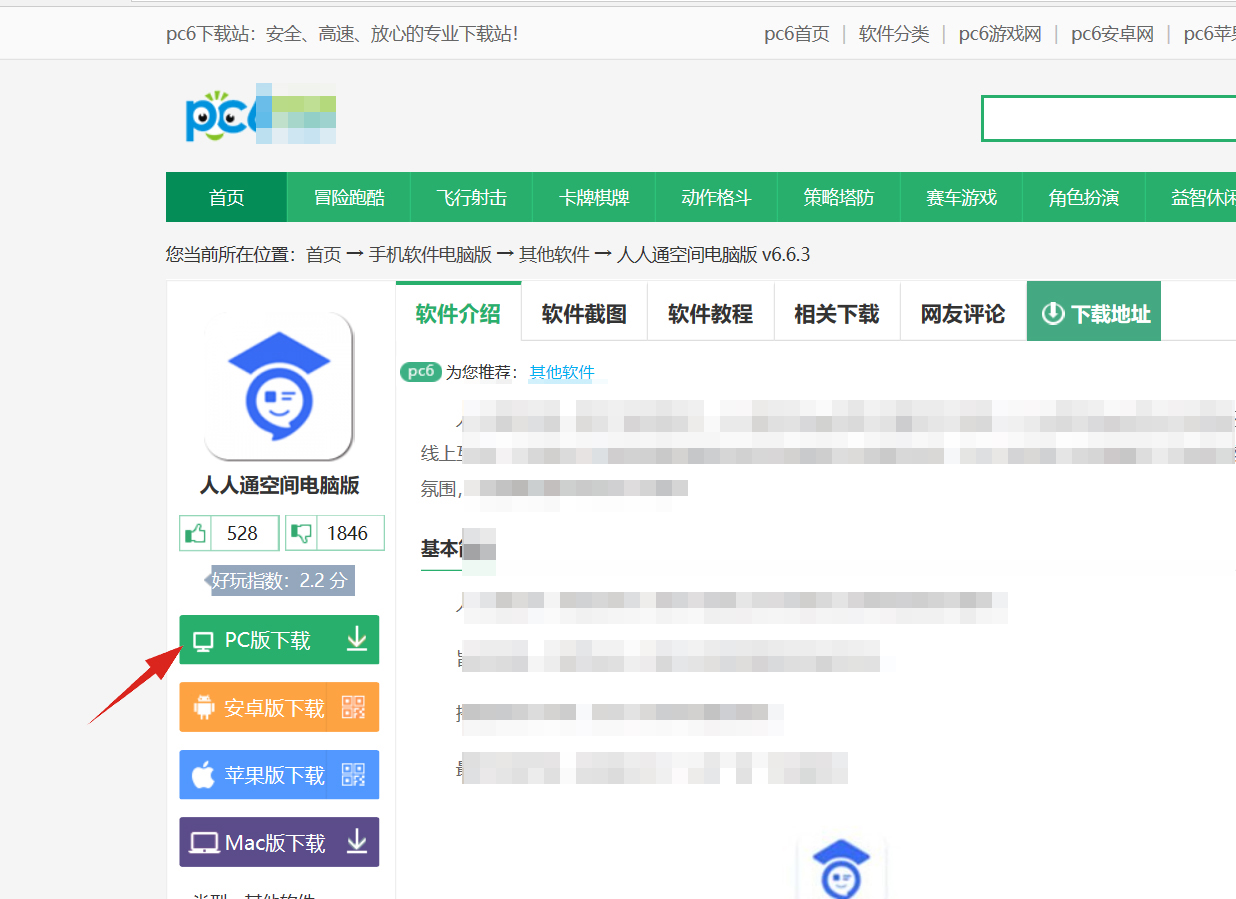Click the 手机软件电脑版 breadcrumb link
Viewport: 1236px width, 899px height.
click(430, 254)
